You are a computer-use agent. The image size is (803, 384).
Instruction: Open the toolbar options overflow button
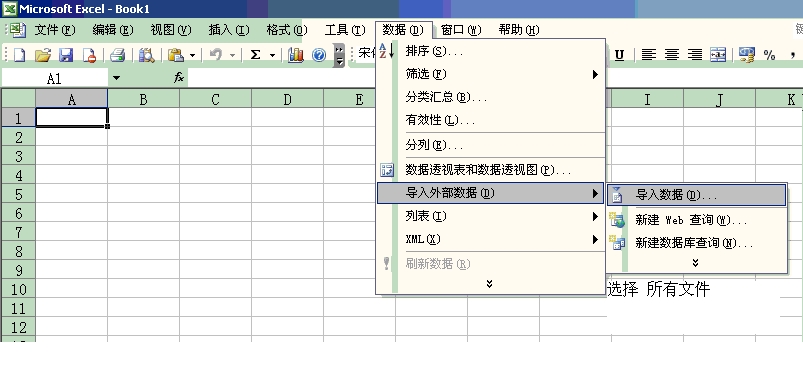339,55
